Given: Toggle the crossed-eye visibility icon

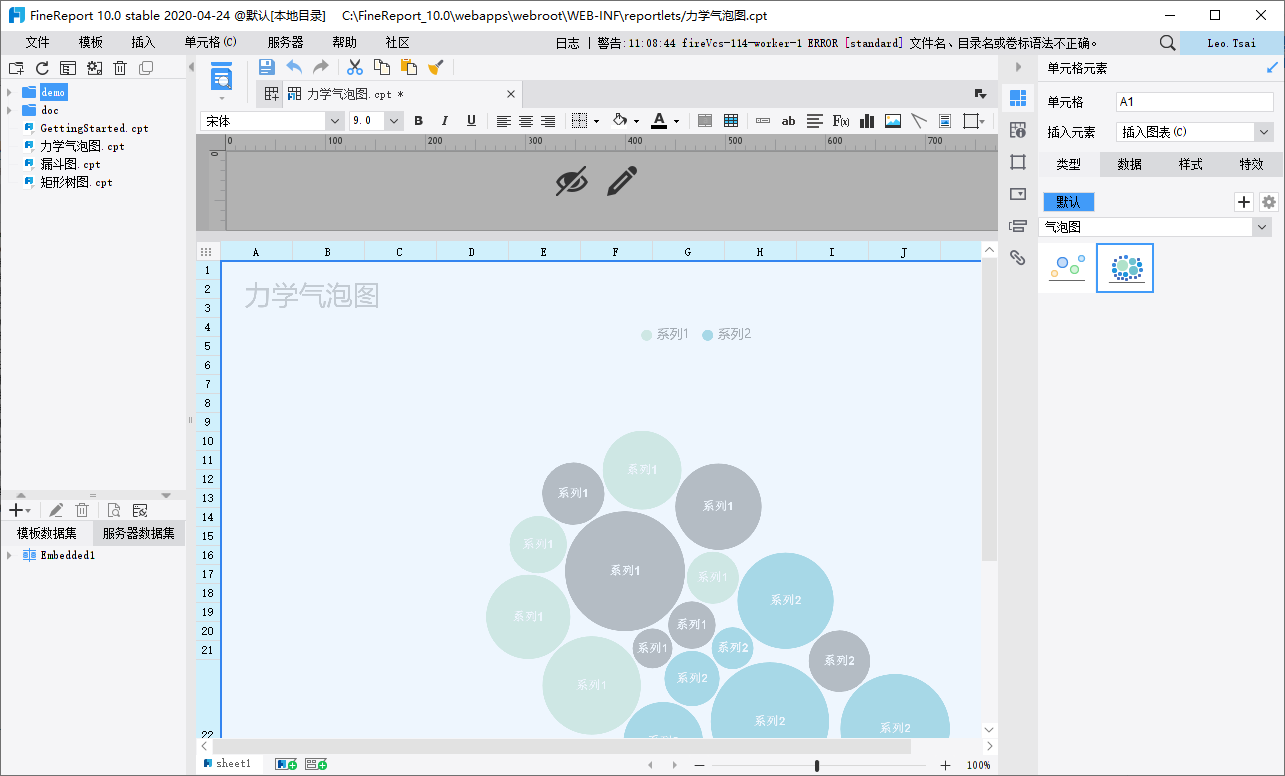Looking at the screenshot, I should [x=572, y=181].
